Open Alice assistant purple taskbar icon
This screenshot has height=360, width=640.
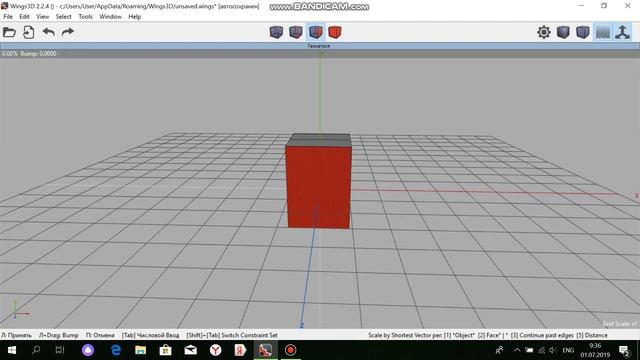pos(88,350)
